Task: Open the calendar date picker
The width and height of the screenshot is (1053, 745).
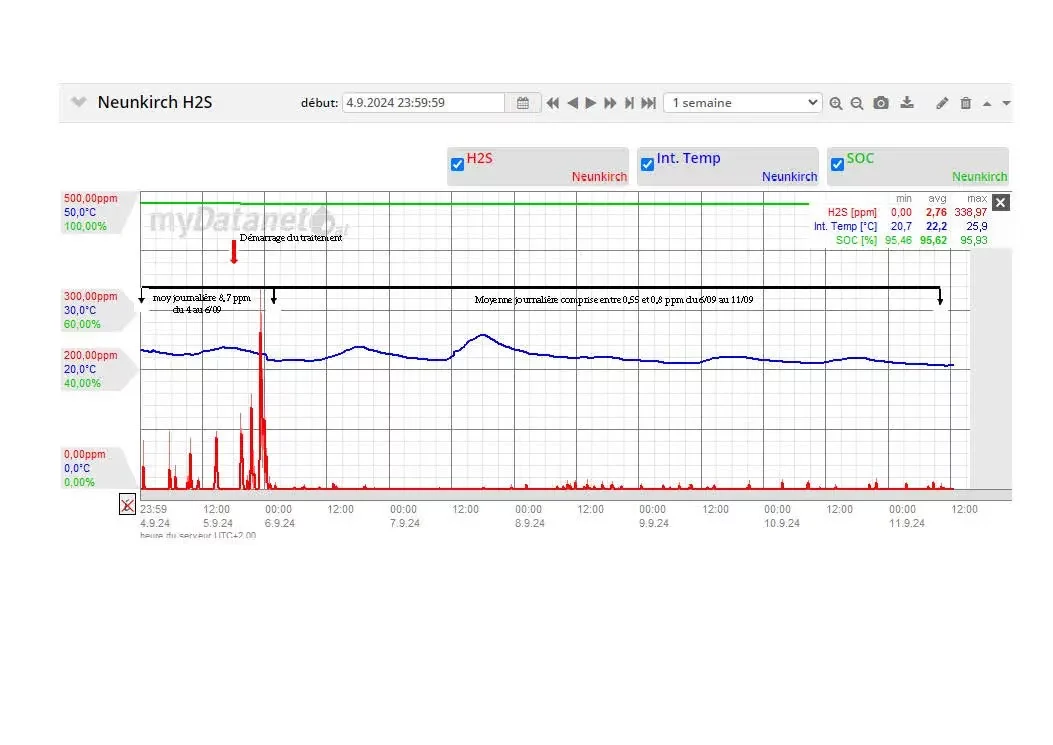Action: coord(523,103)
